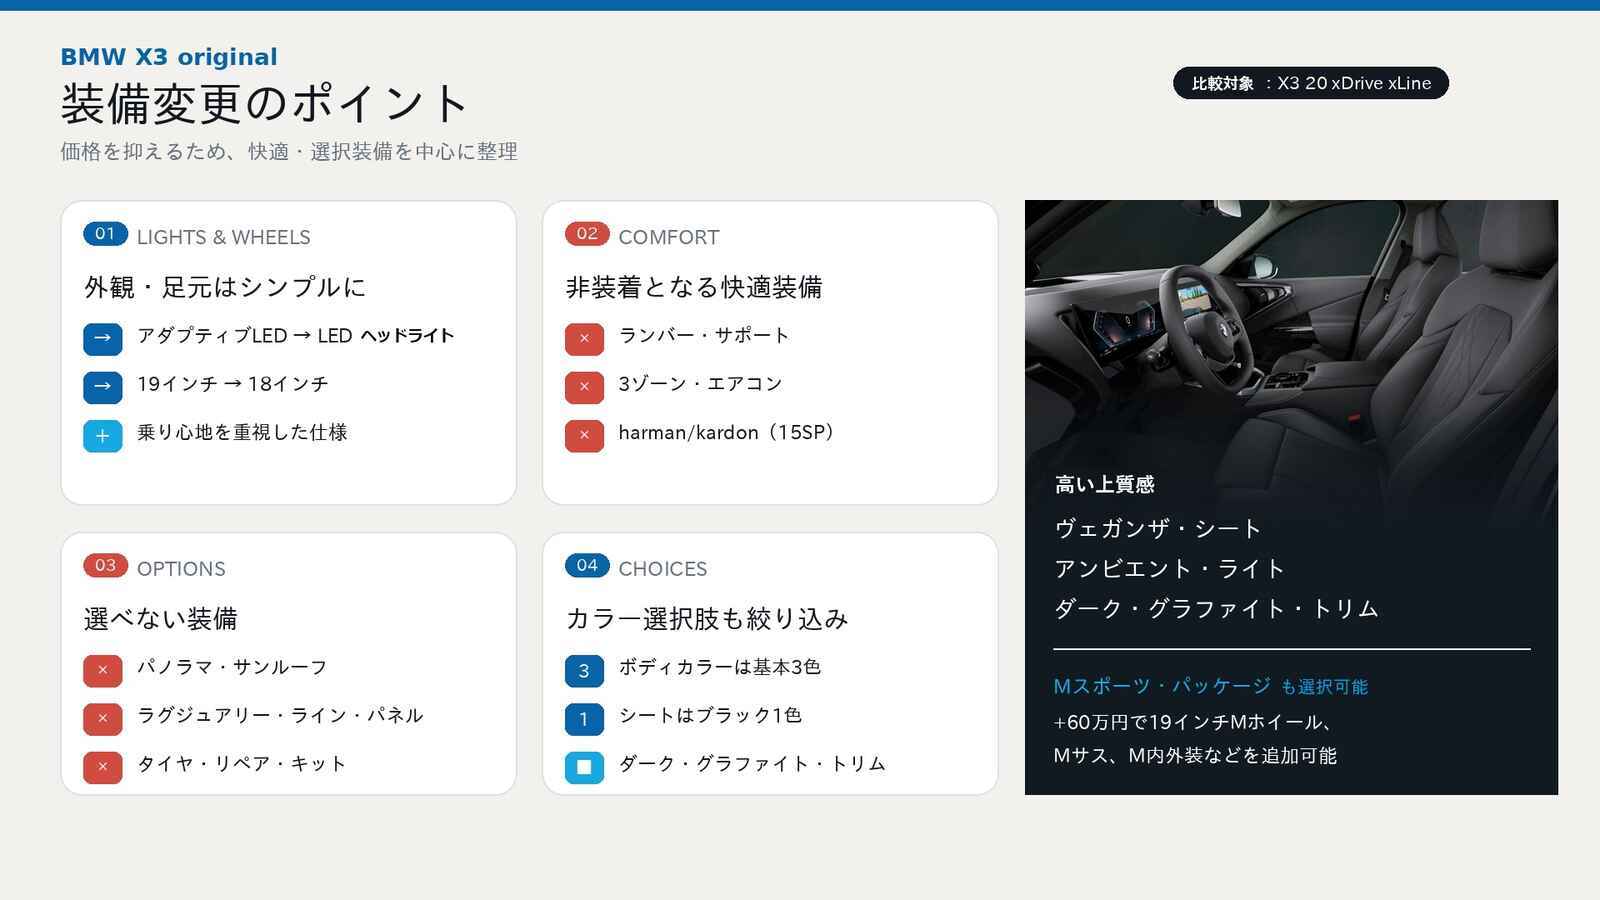
Task: Click the text ボディカラーは基本3色
Action: (x=720, y=667)
